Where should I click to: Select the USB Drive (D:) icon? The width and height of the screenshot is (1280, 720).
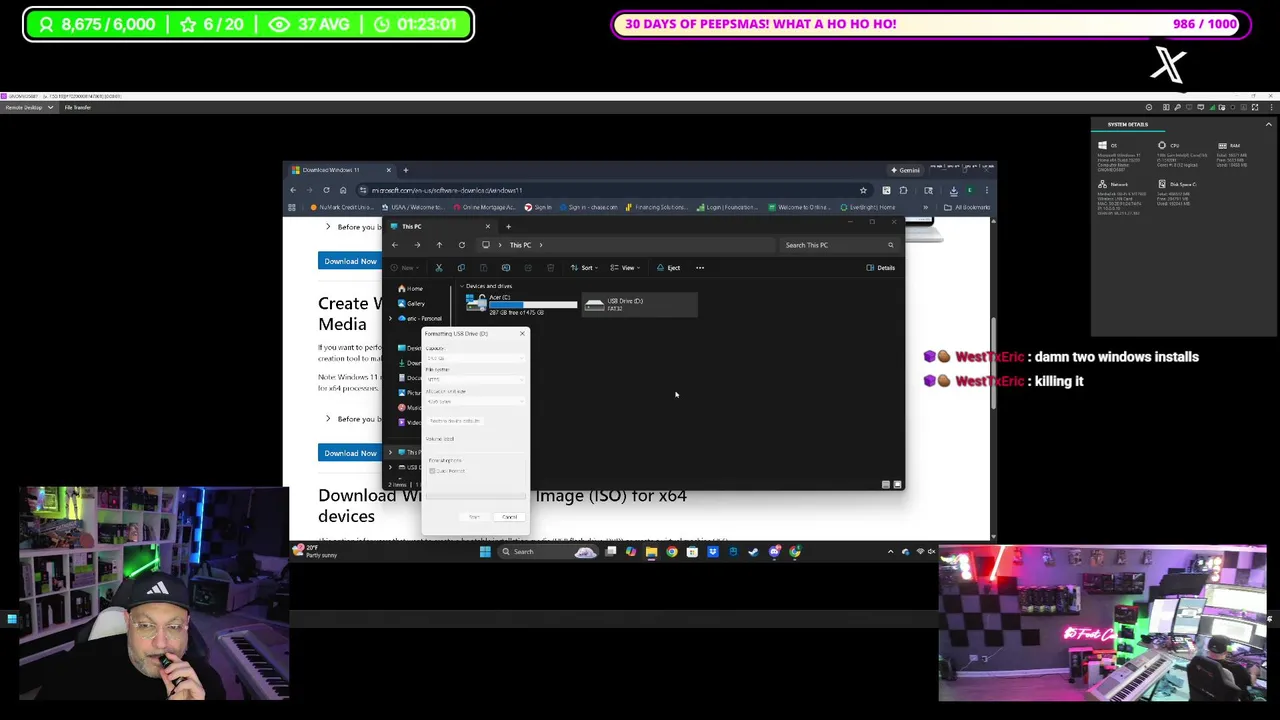tap(595, 305)
